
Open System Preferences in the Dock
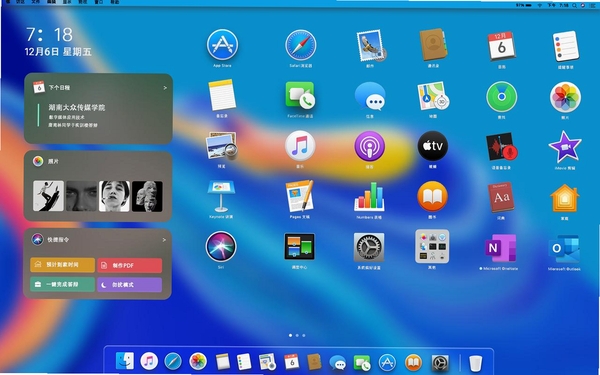pos(440,362)
